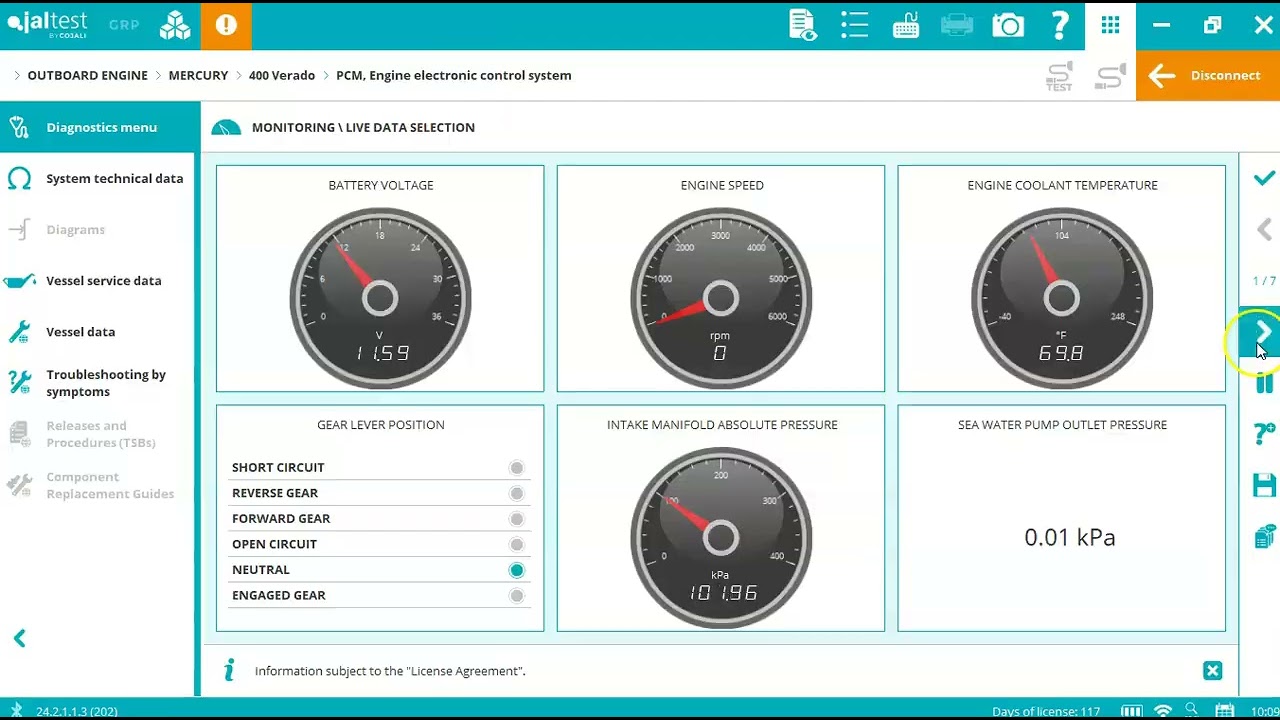Image resolution: width=1280 pixels, height=720 pixels.
Task: Close the License Agreement info bar
Action: (x=1212, y=671)
